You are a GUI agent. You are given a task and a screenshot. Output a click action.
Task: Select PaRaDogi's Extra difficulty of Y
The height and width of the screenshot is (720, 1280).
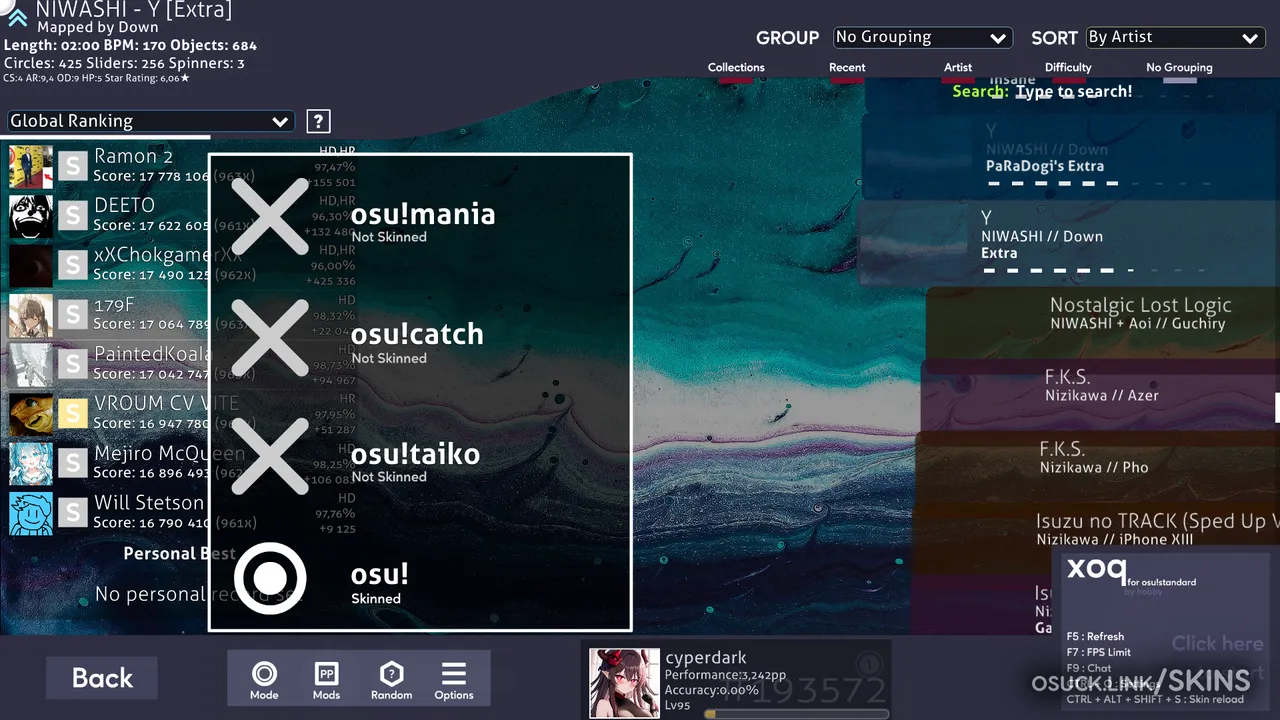(x=1072, y=155)
